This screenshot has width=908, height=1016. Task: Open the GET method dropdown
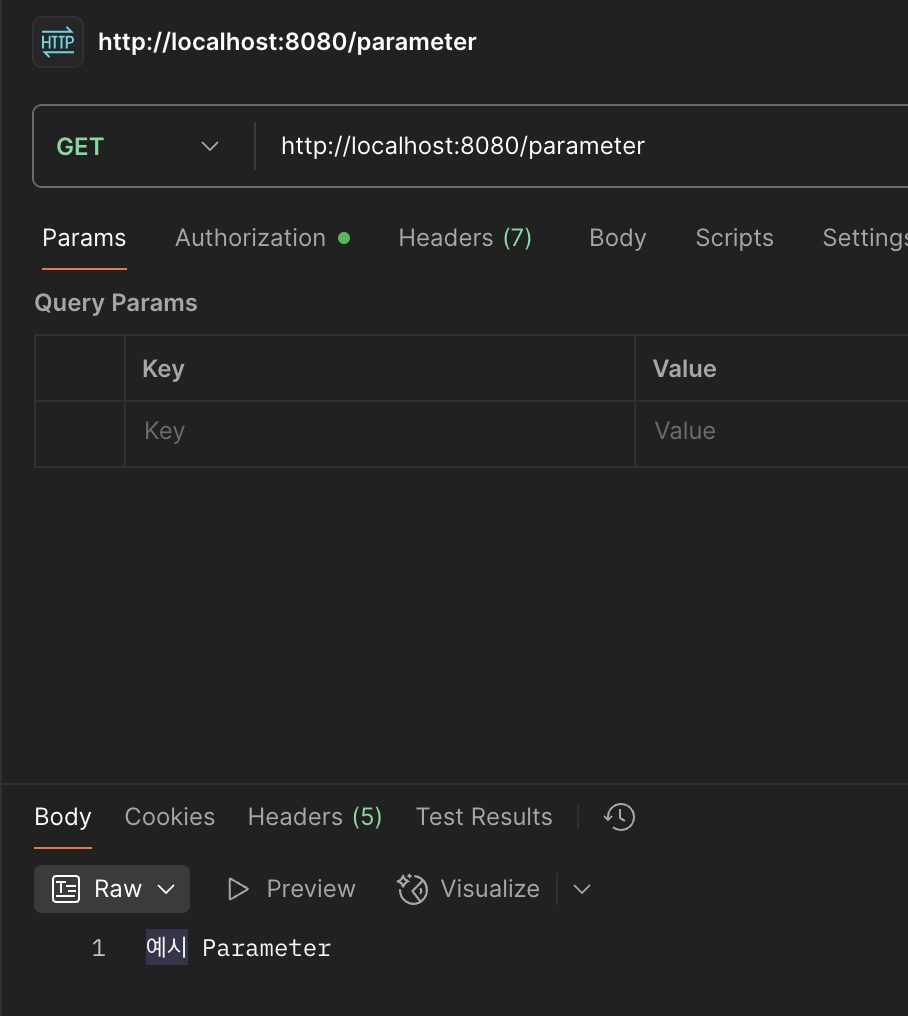[x=138, y=147]
